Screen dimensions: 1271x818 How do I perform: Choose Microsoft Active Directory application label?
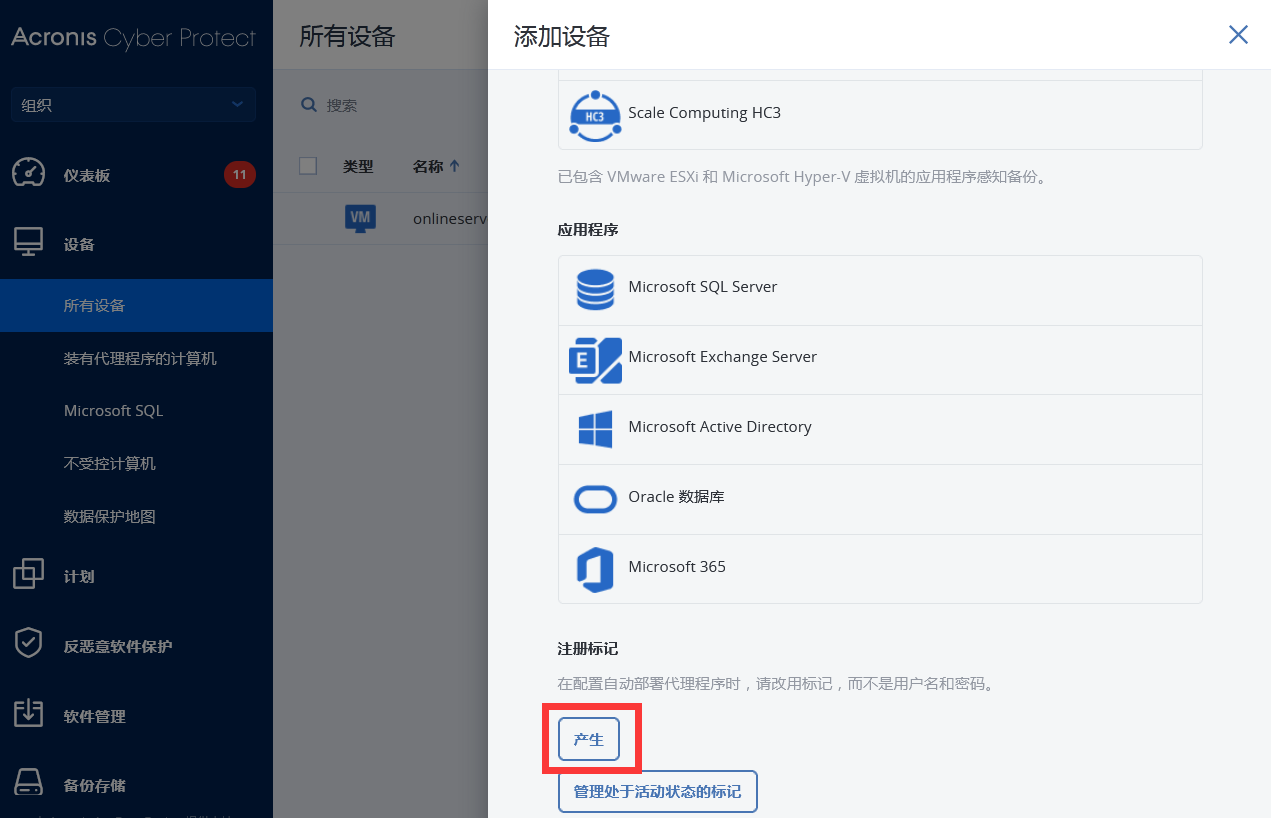click(x=720, y=427)
